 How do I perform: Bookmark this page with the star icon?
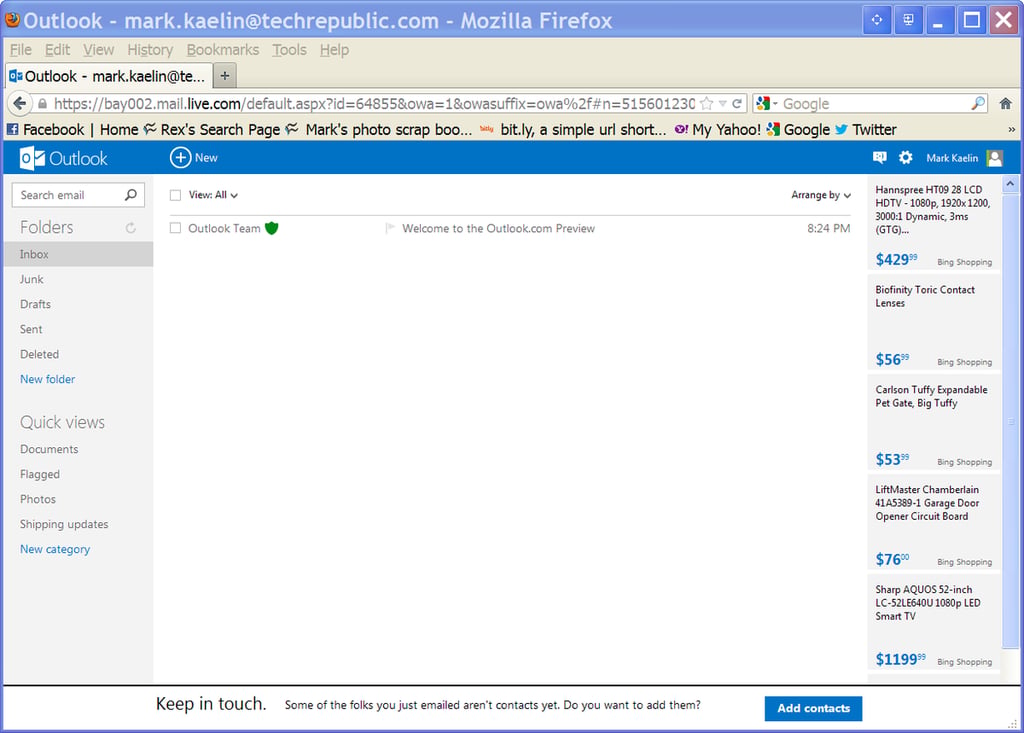coord(706,103)
